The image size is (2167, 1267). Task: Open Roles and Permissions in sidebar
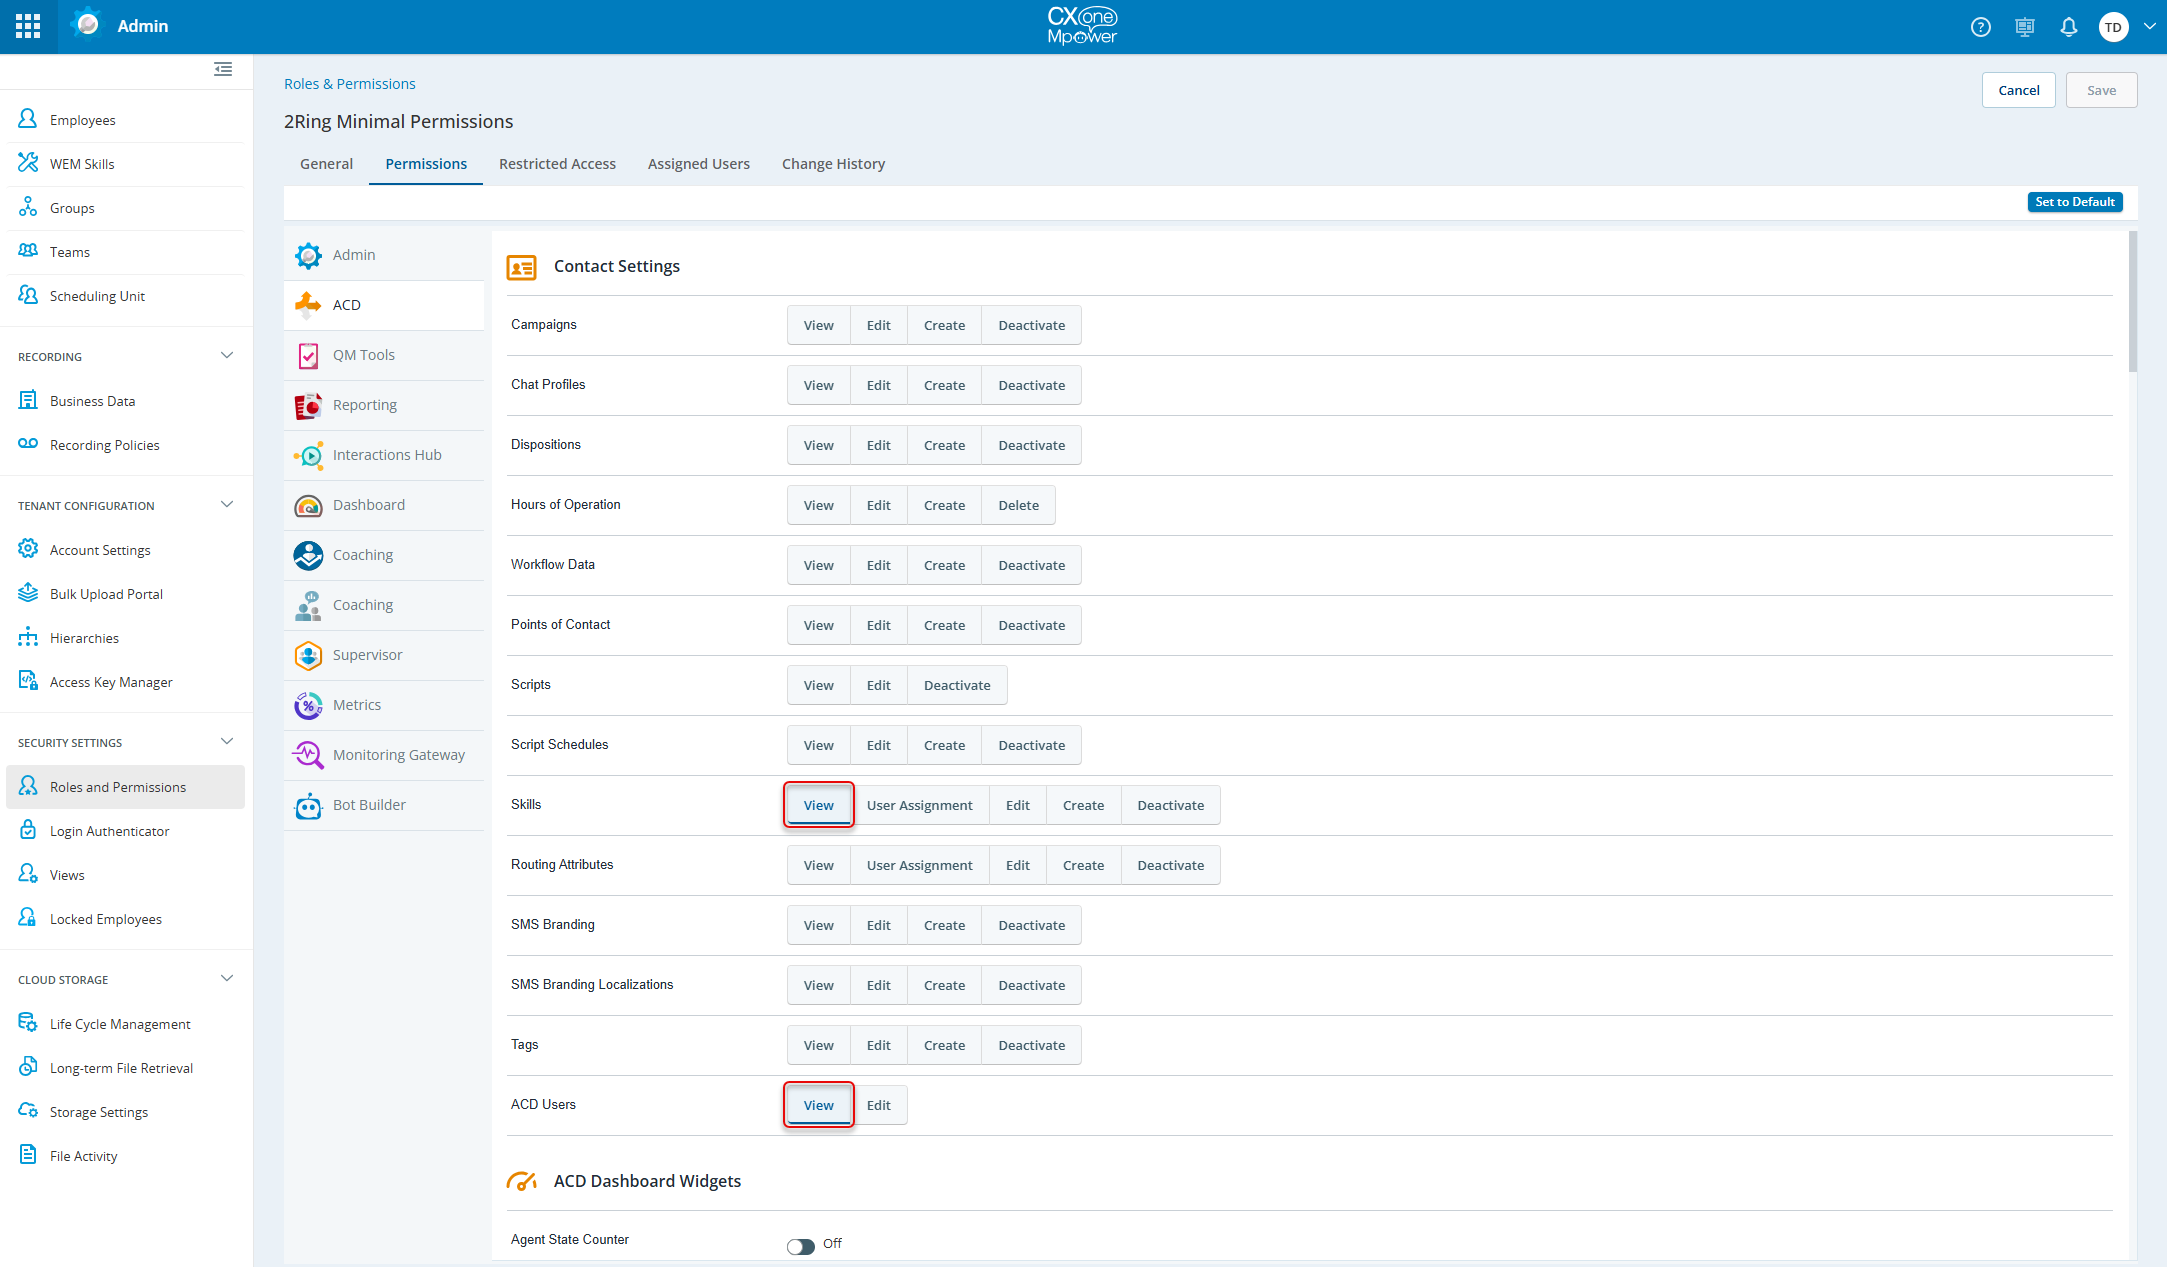pyautogui.click(x=126, y=787)
